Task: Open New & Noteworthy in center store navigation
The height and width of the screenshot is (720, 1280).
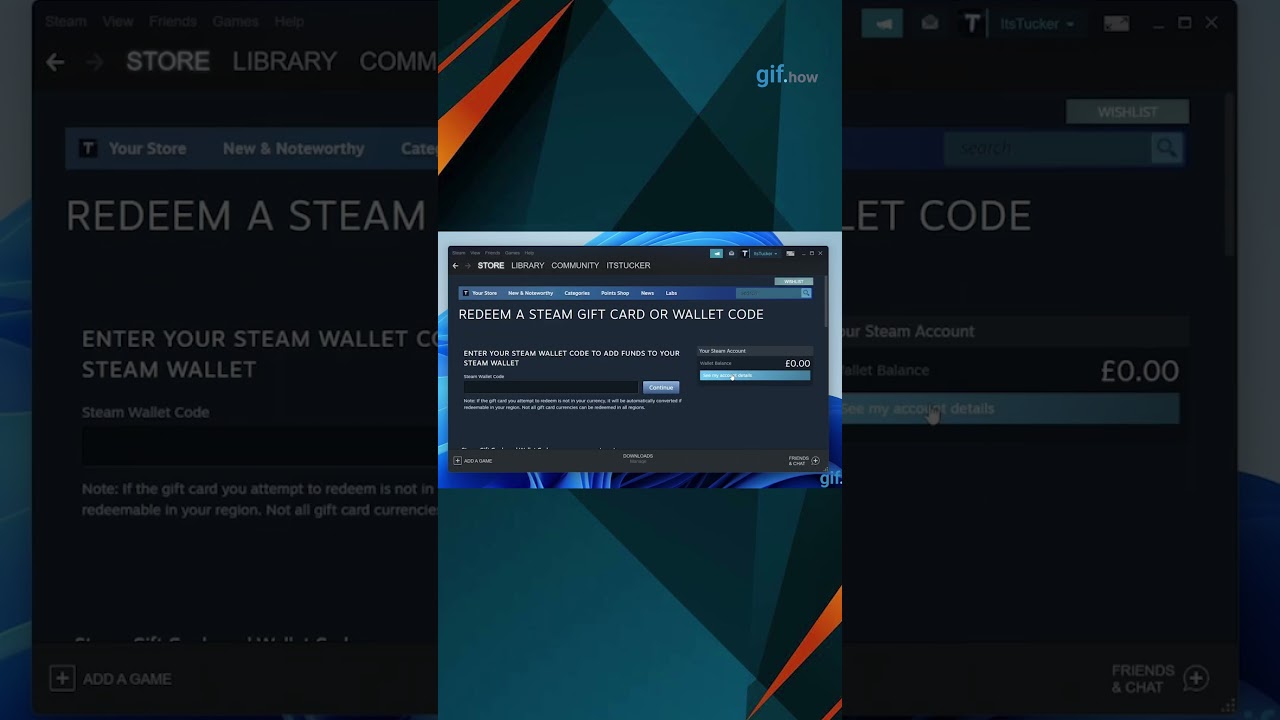Action: [530, 293]
